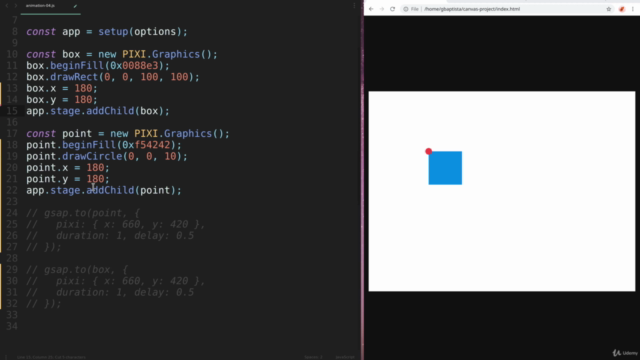Reload the index.html page
640x360 pixels.
click(392, 9)
